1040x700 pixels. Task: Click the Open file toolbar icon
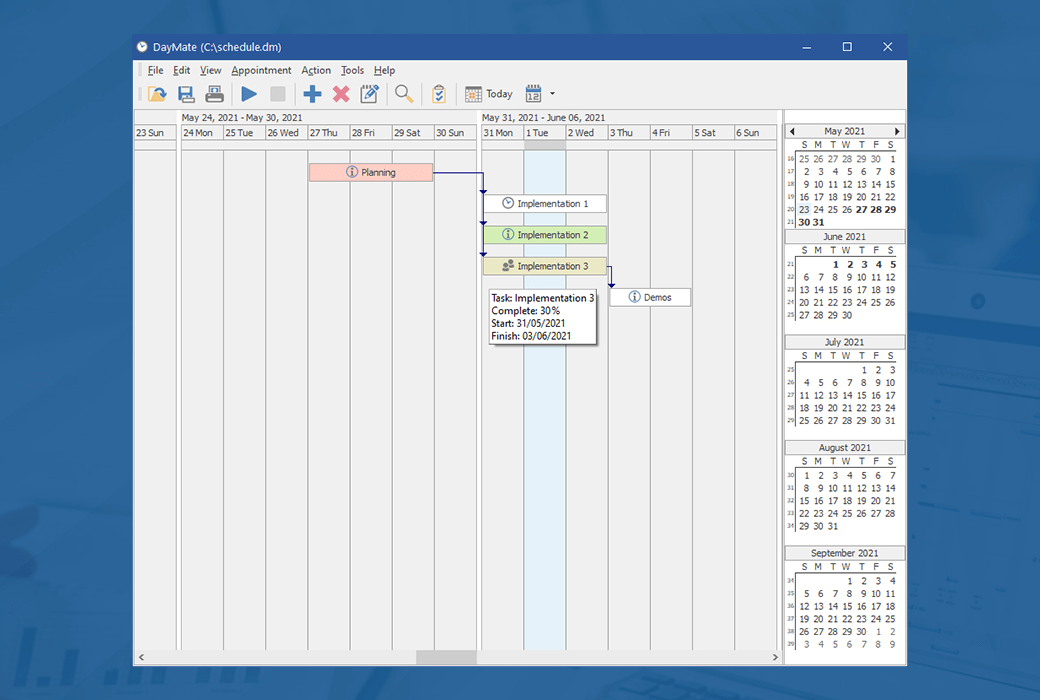tap(157, 94)
